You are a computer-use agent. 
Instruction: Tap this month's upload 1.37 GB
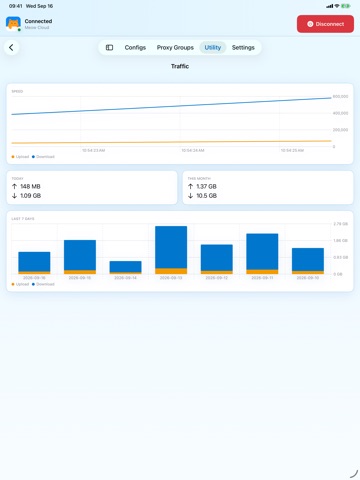coord(206,186)
